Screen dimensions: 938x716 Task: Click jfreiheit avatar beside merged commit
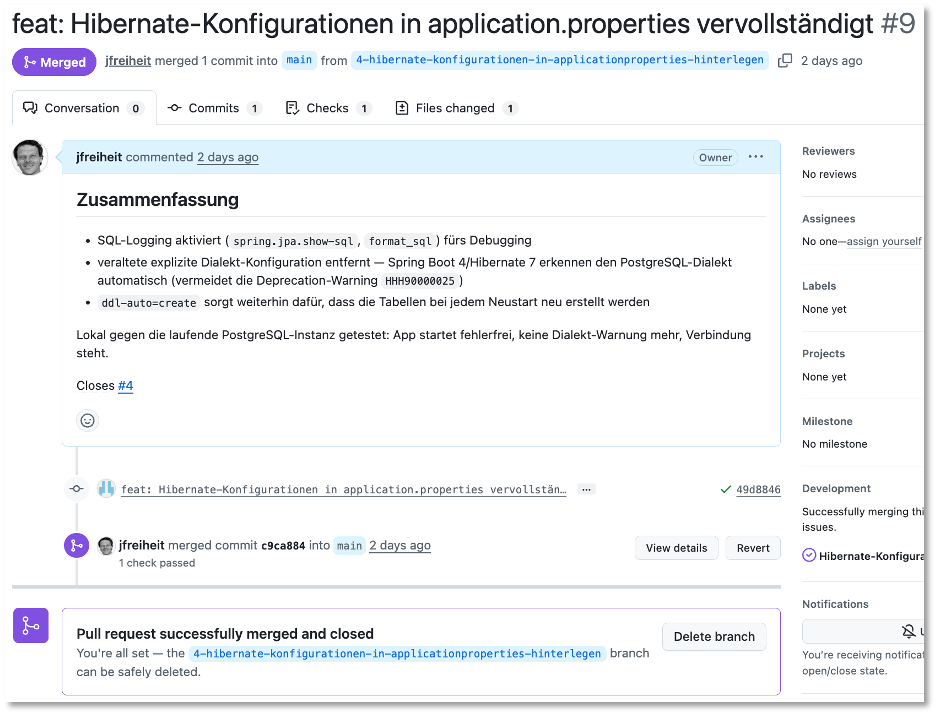point(106,546)
